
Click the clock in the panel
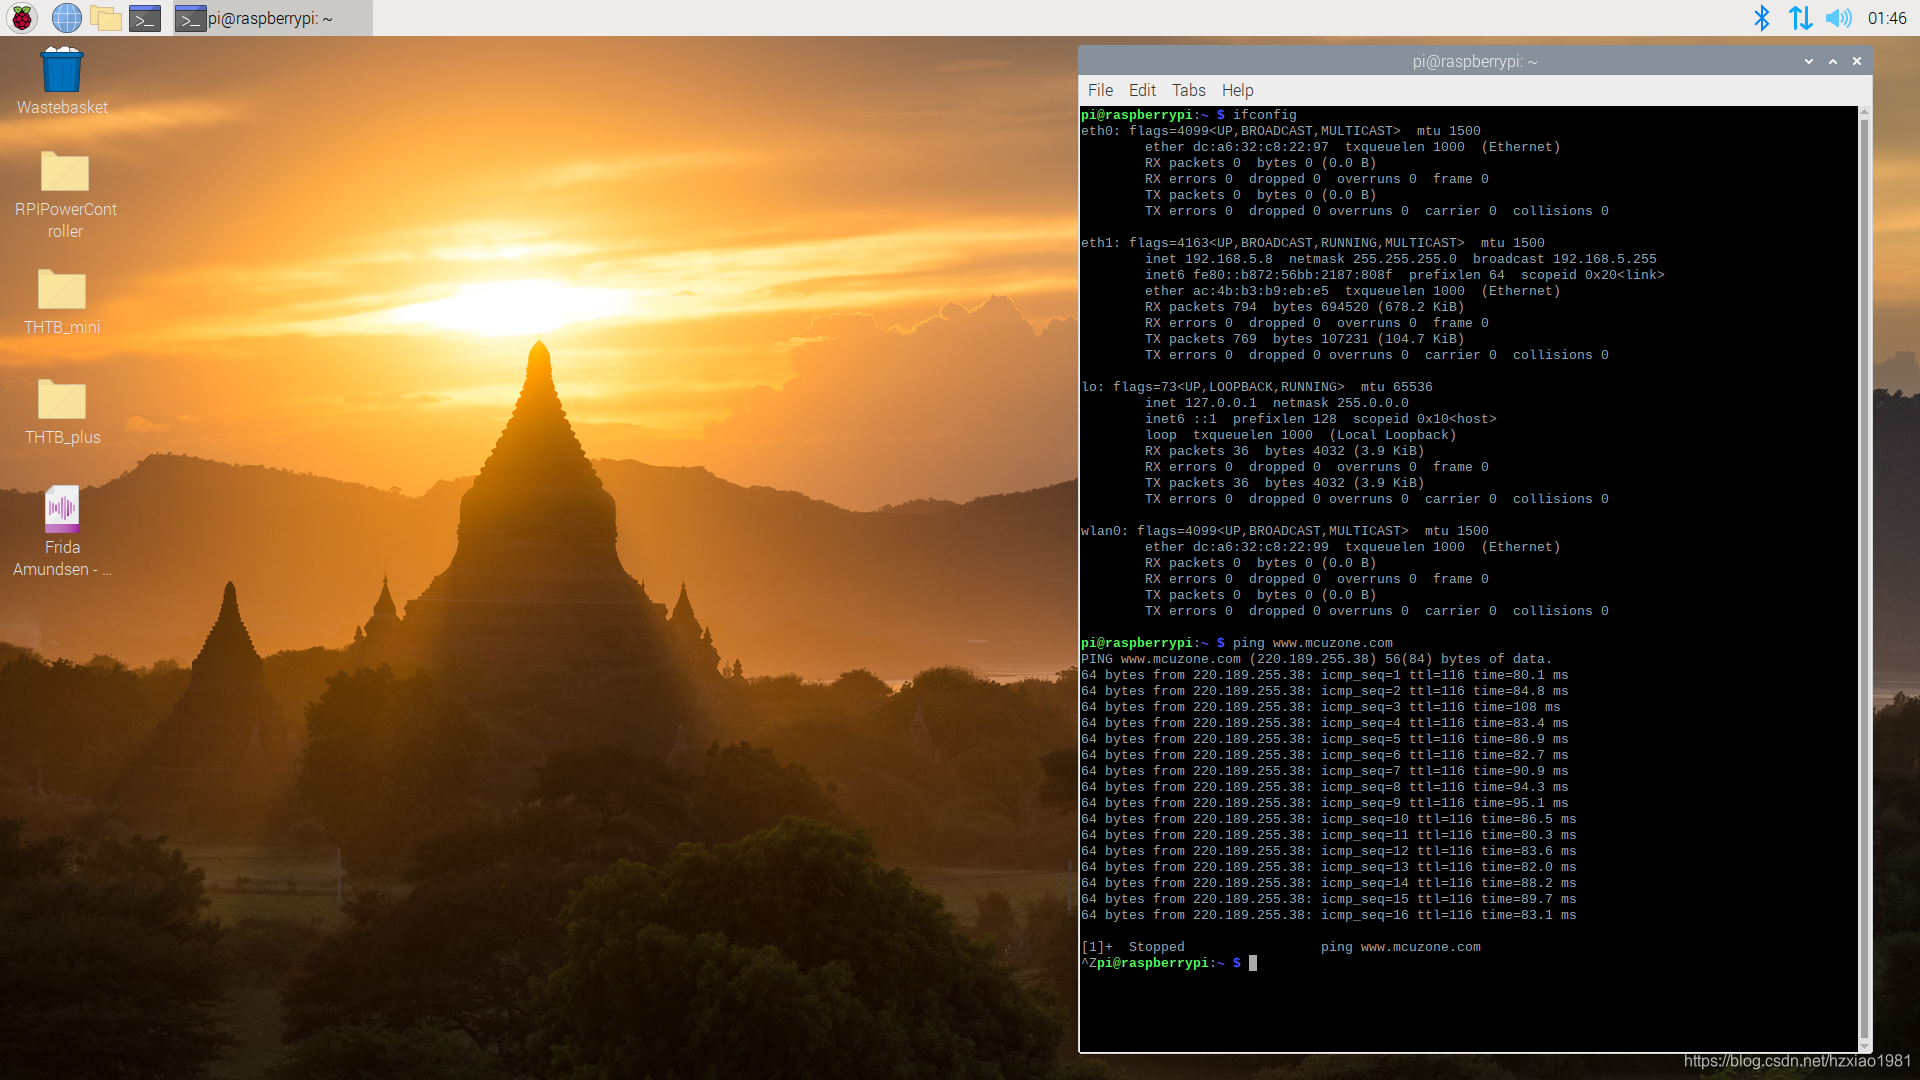coord(1887,18)
